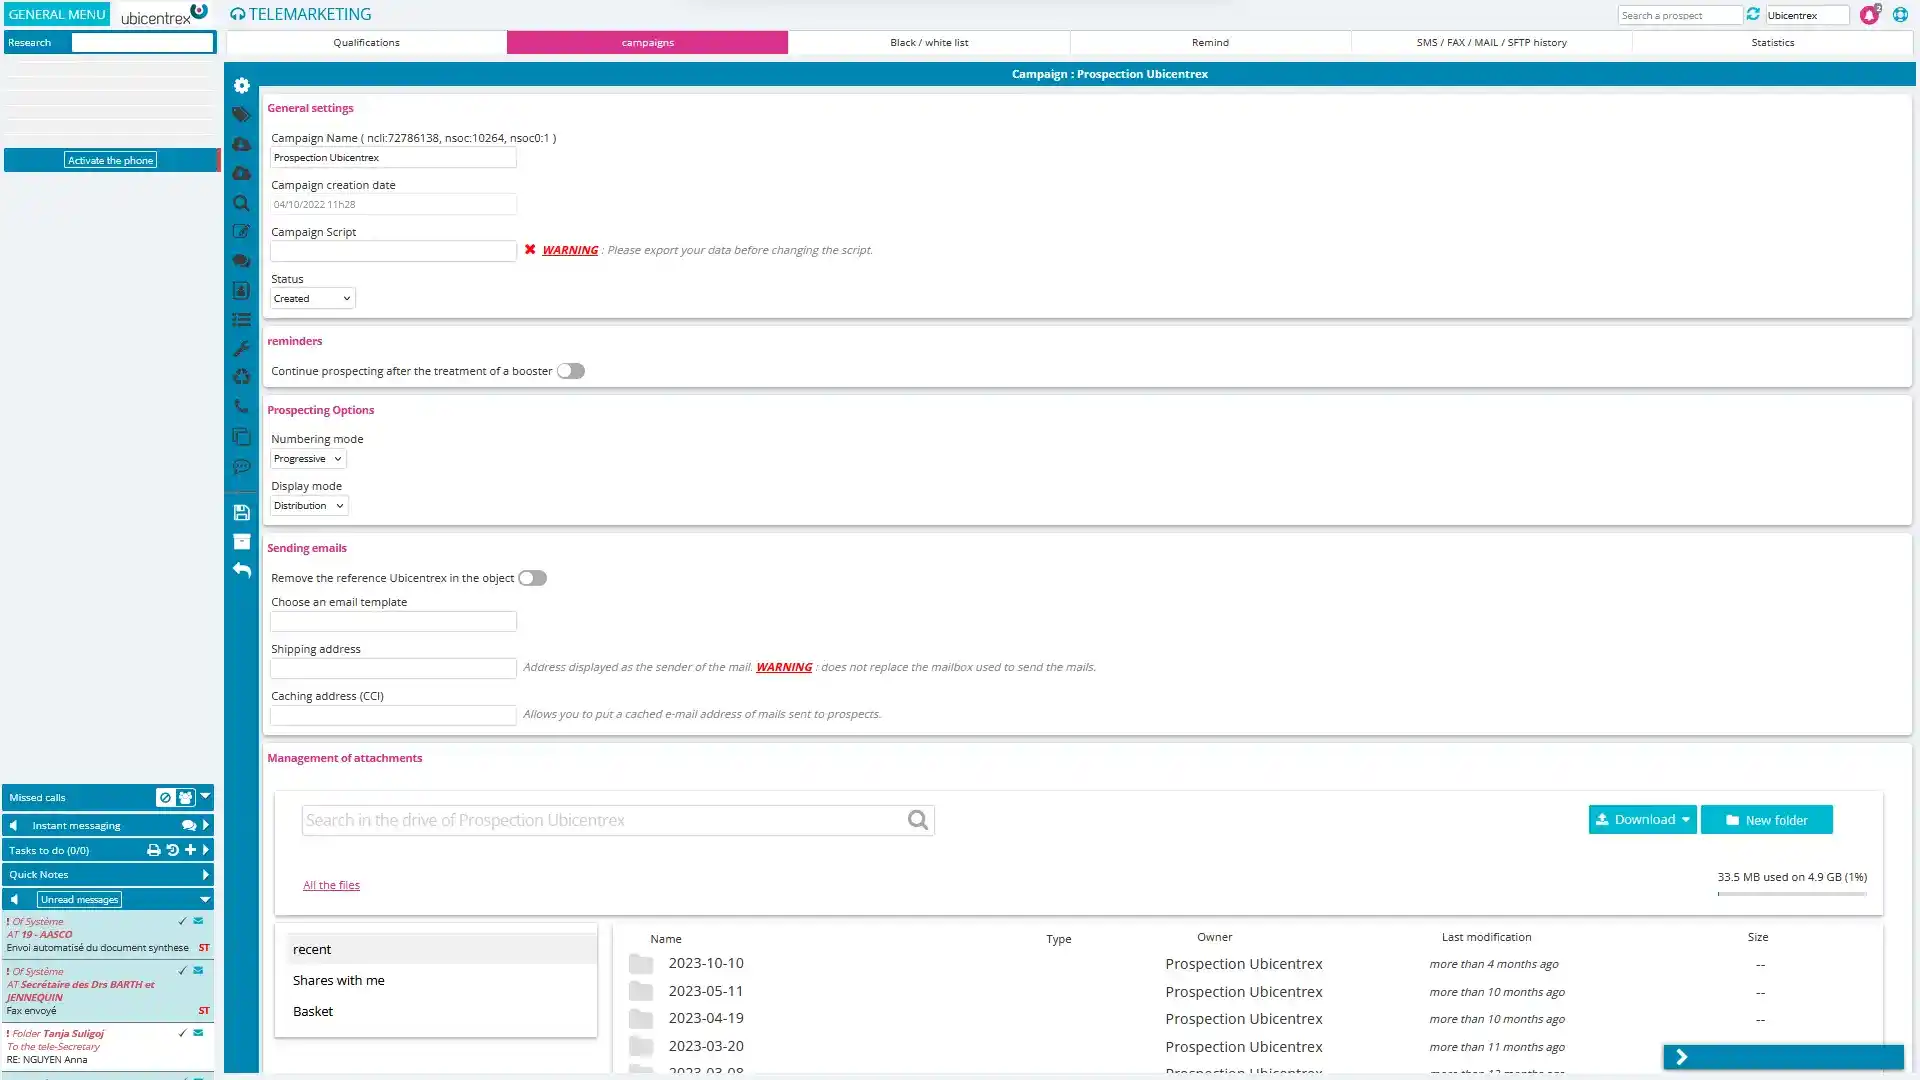Click the magnifier icon in drive search
This screenshot has width=1920, height=1080.
click(917, 820)
